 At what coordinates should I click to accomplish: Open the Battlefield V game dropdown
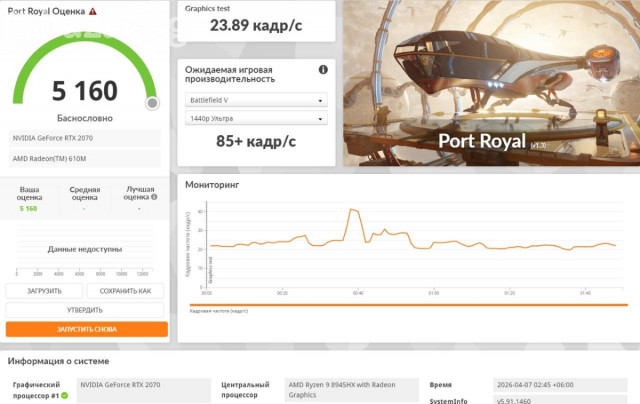pos(256,100)
